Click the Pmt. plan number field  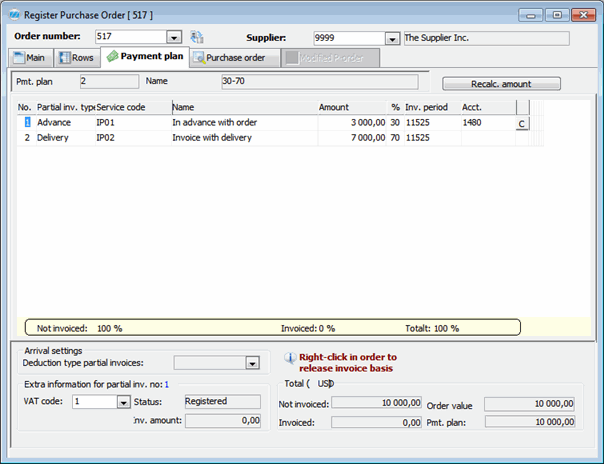click(x=108, y=80)
